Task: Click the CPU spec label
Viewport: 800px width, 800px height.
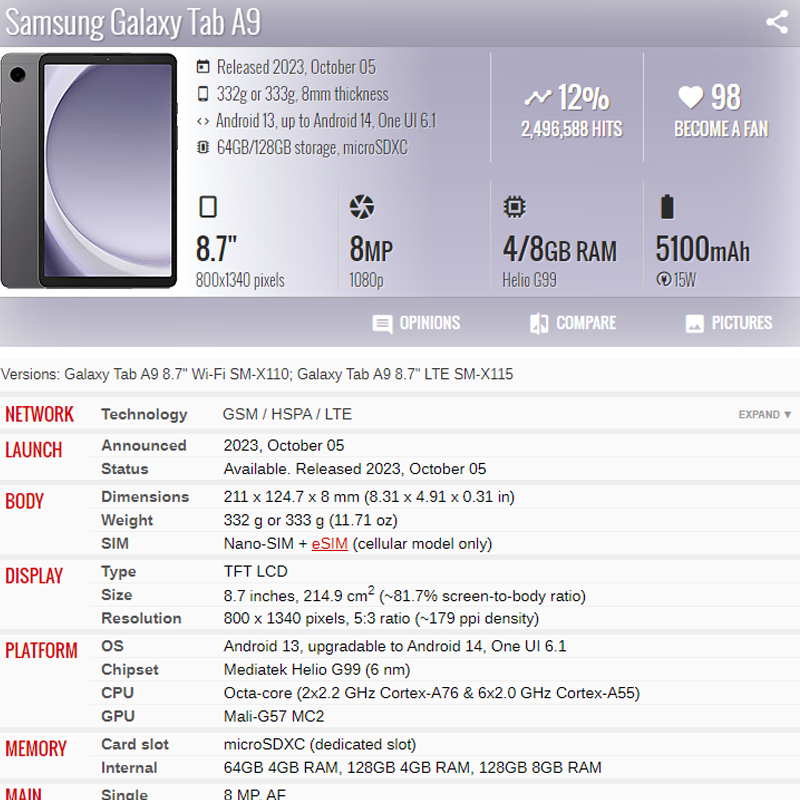Action: click(x=117, y=693)
